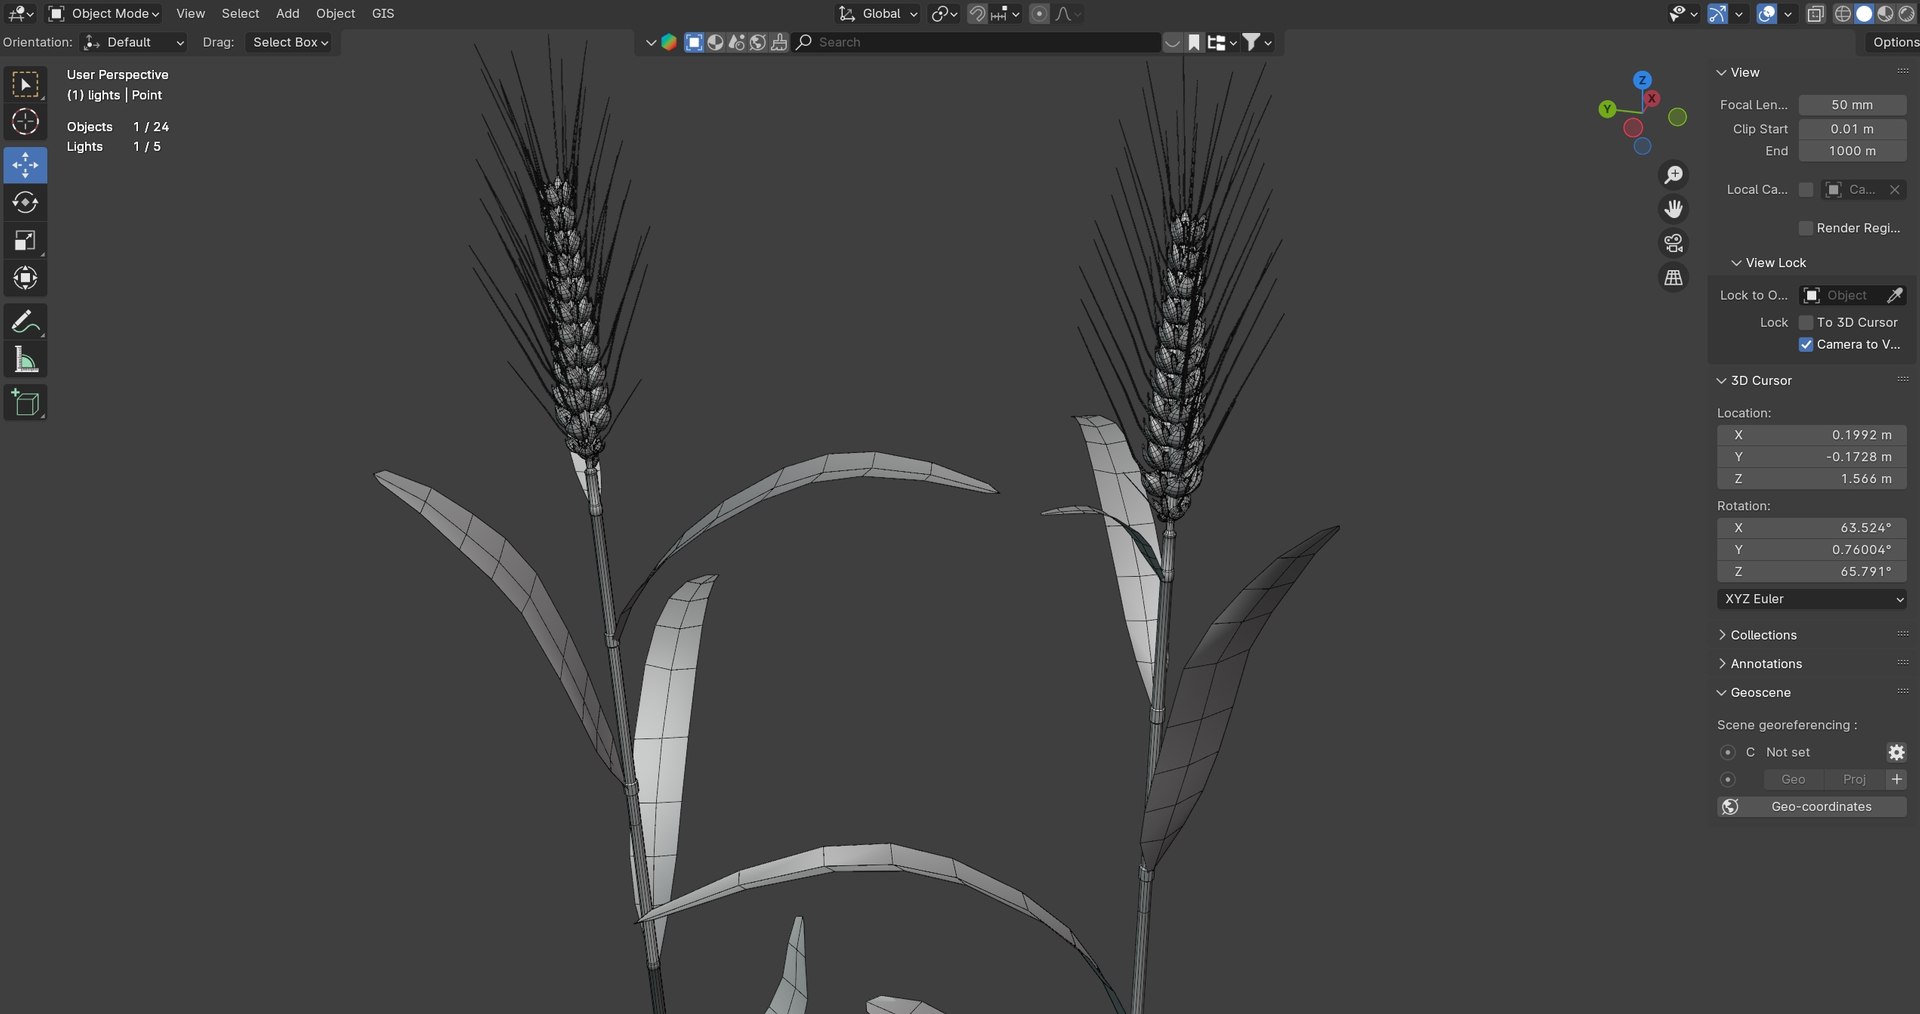Click the Clip Start 0.01 m field

tap(1852, 129)
